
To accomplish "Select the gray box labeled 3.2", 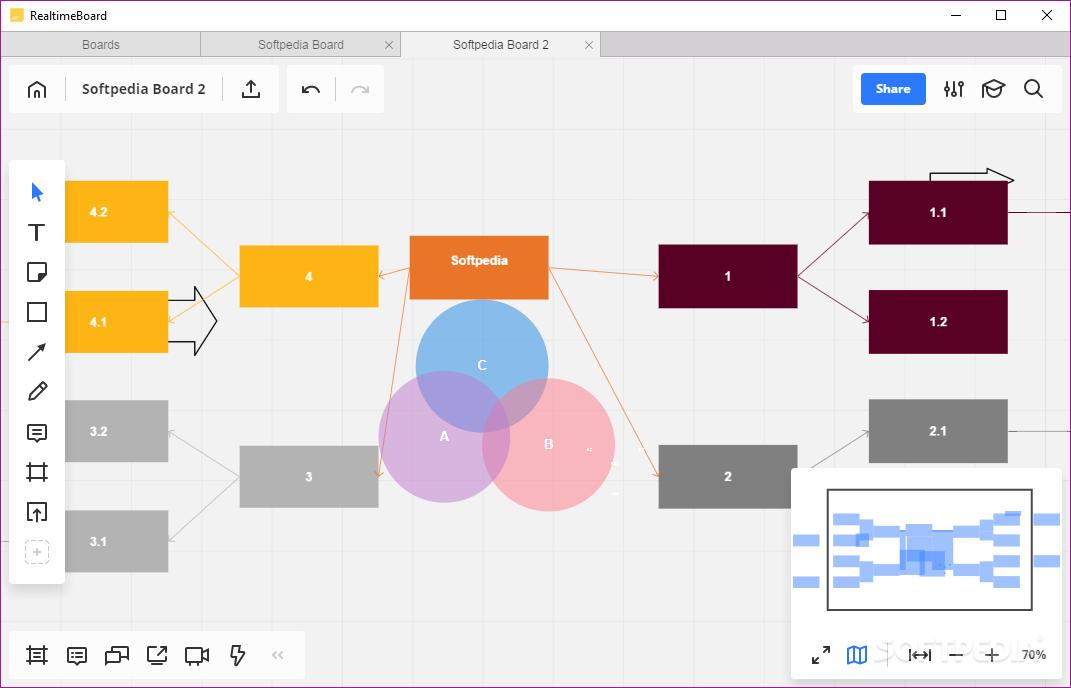I will pyautogui.click(x=116, y=431).
